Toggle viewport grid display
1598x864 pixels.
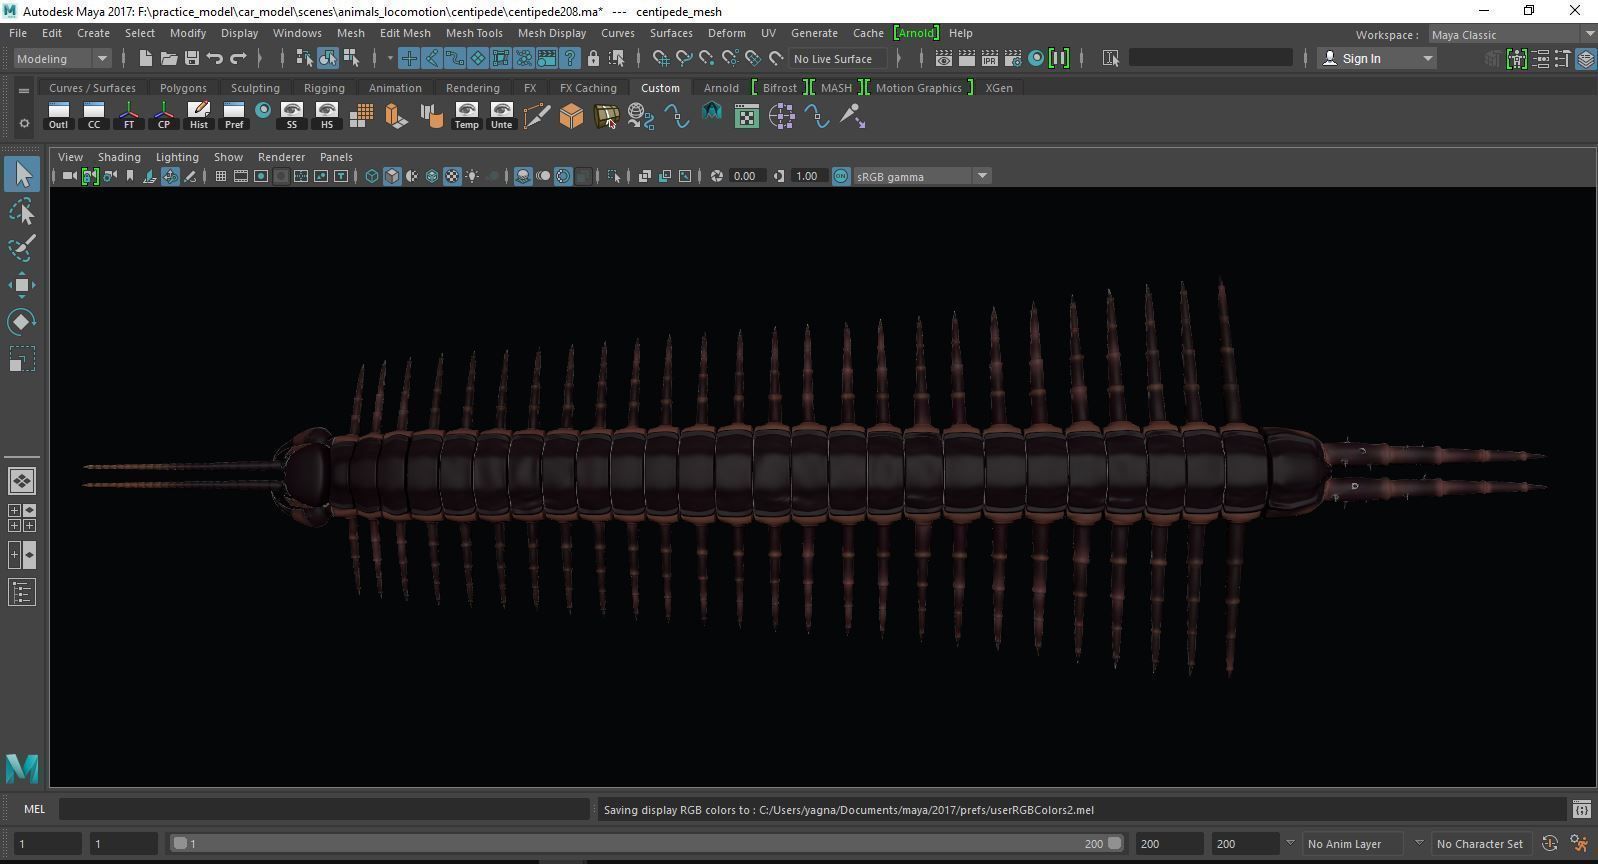coord(221,176)
